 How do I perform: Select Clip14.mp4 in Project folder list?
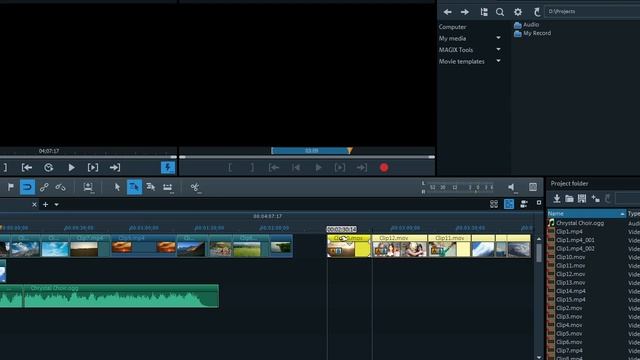pyautogui.click(x=571, y=291)
